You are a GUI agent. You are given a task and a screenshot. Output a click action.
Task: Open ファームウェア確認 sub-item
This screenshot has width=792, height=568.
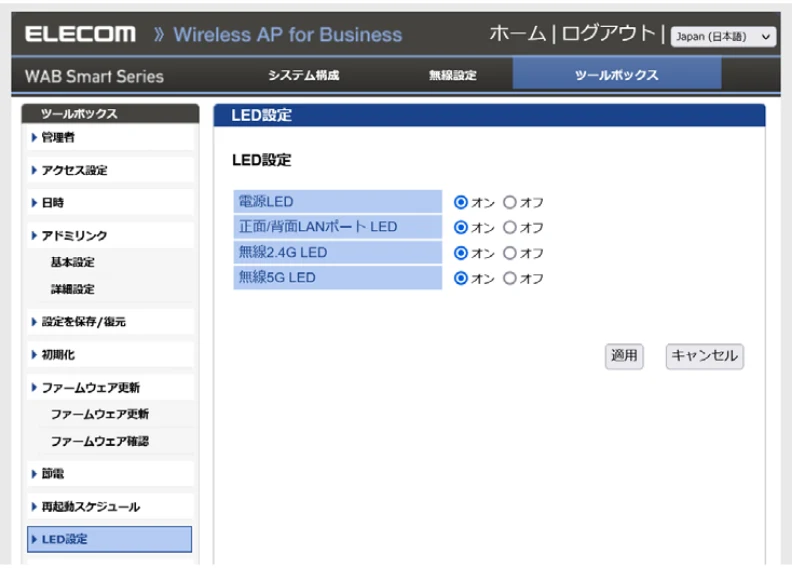click(100, 441)
